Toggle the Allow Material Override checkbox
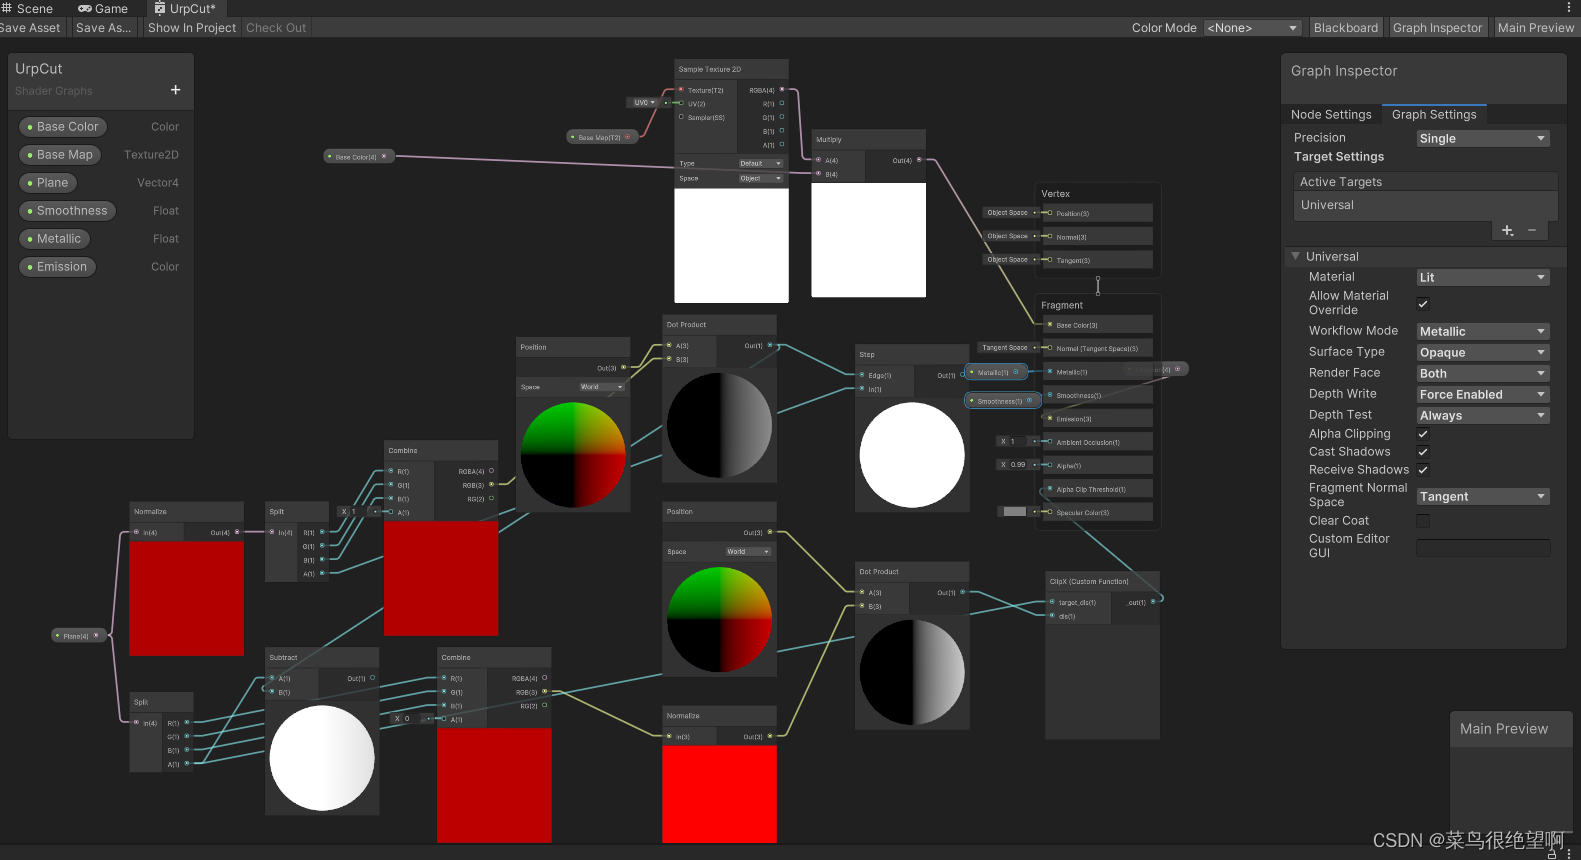The height and width of the screenshot is (860, 1581). point(1423,303)
